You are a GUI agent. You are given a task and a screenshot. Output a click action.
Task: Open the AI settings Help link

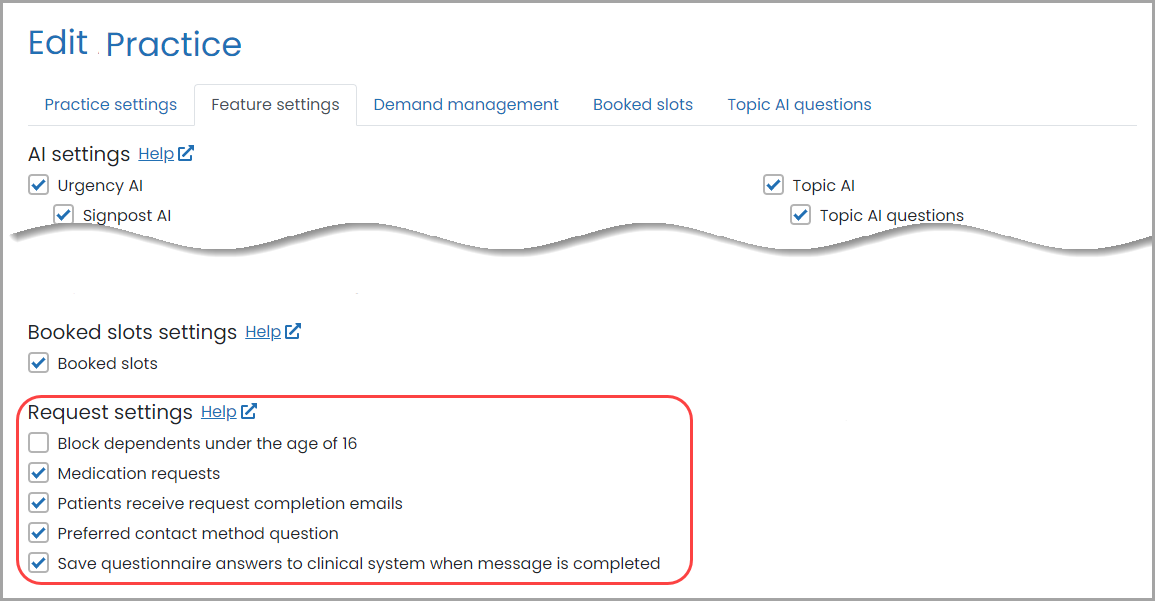tap(156, 153)
